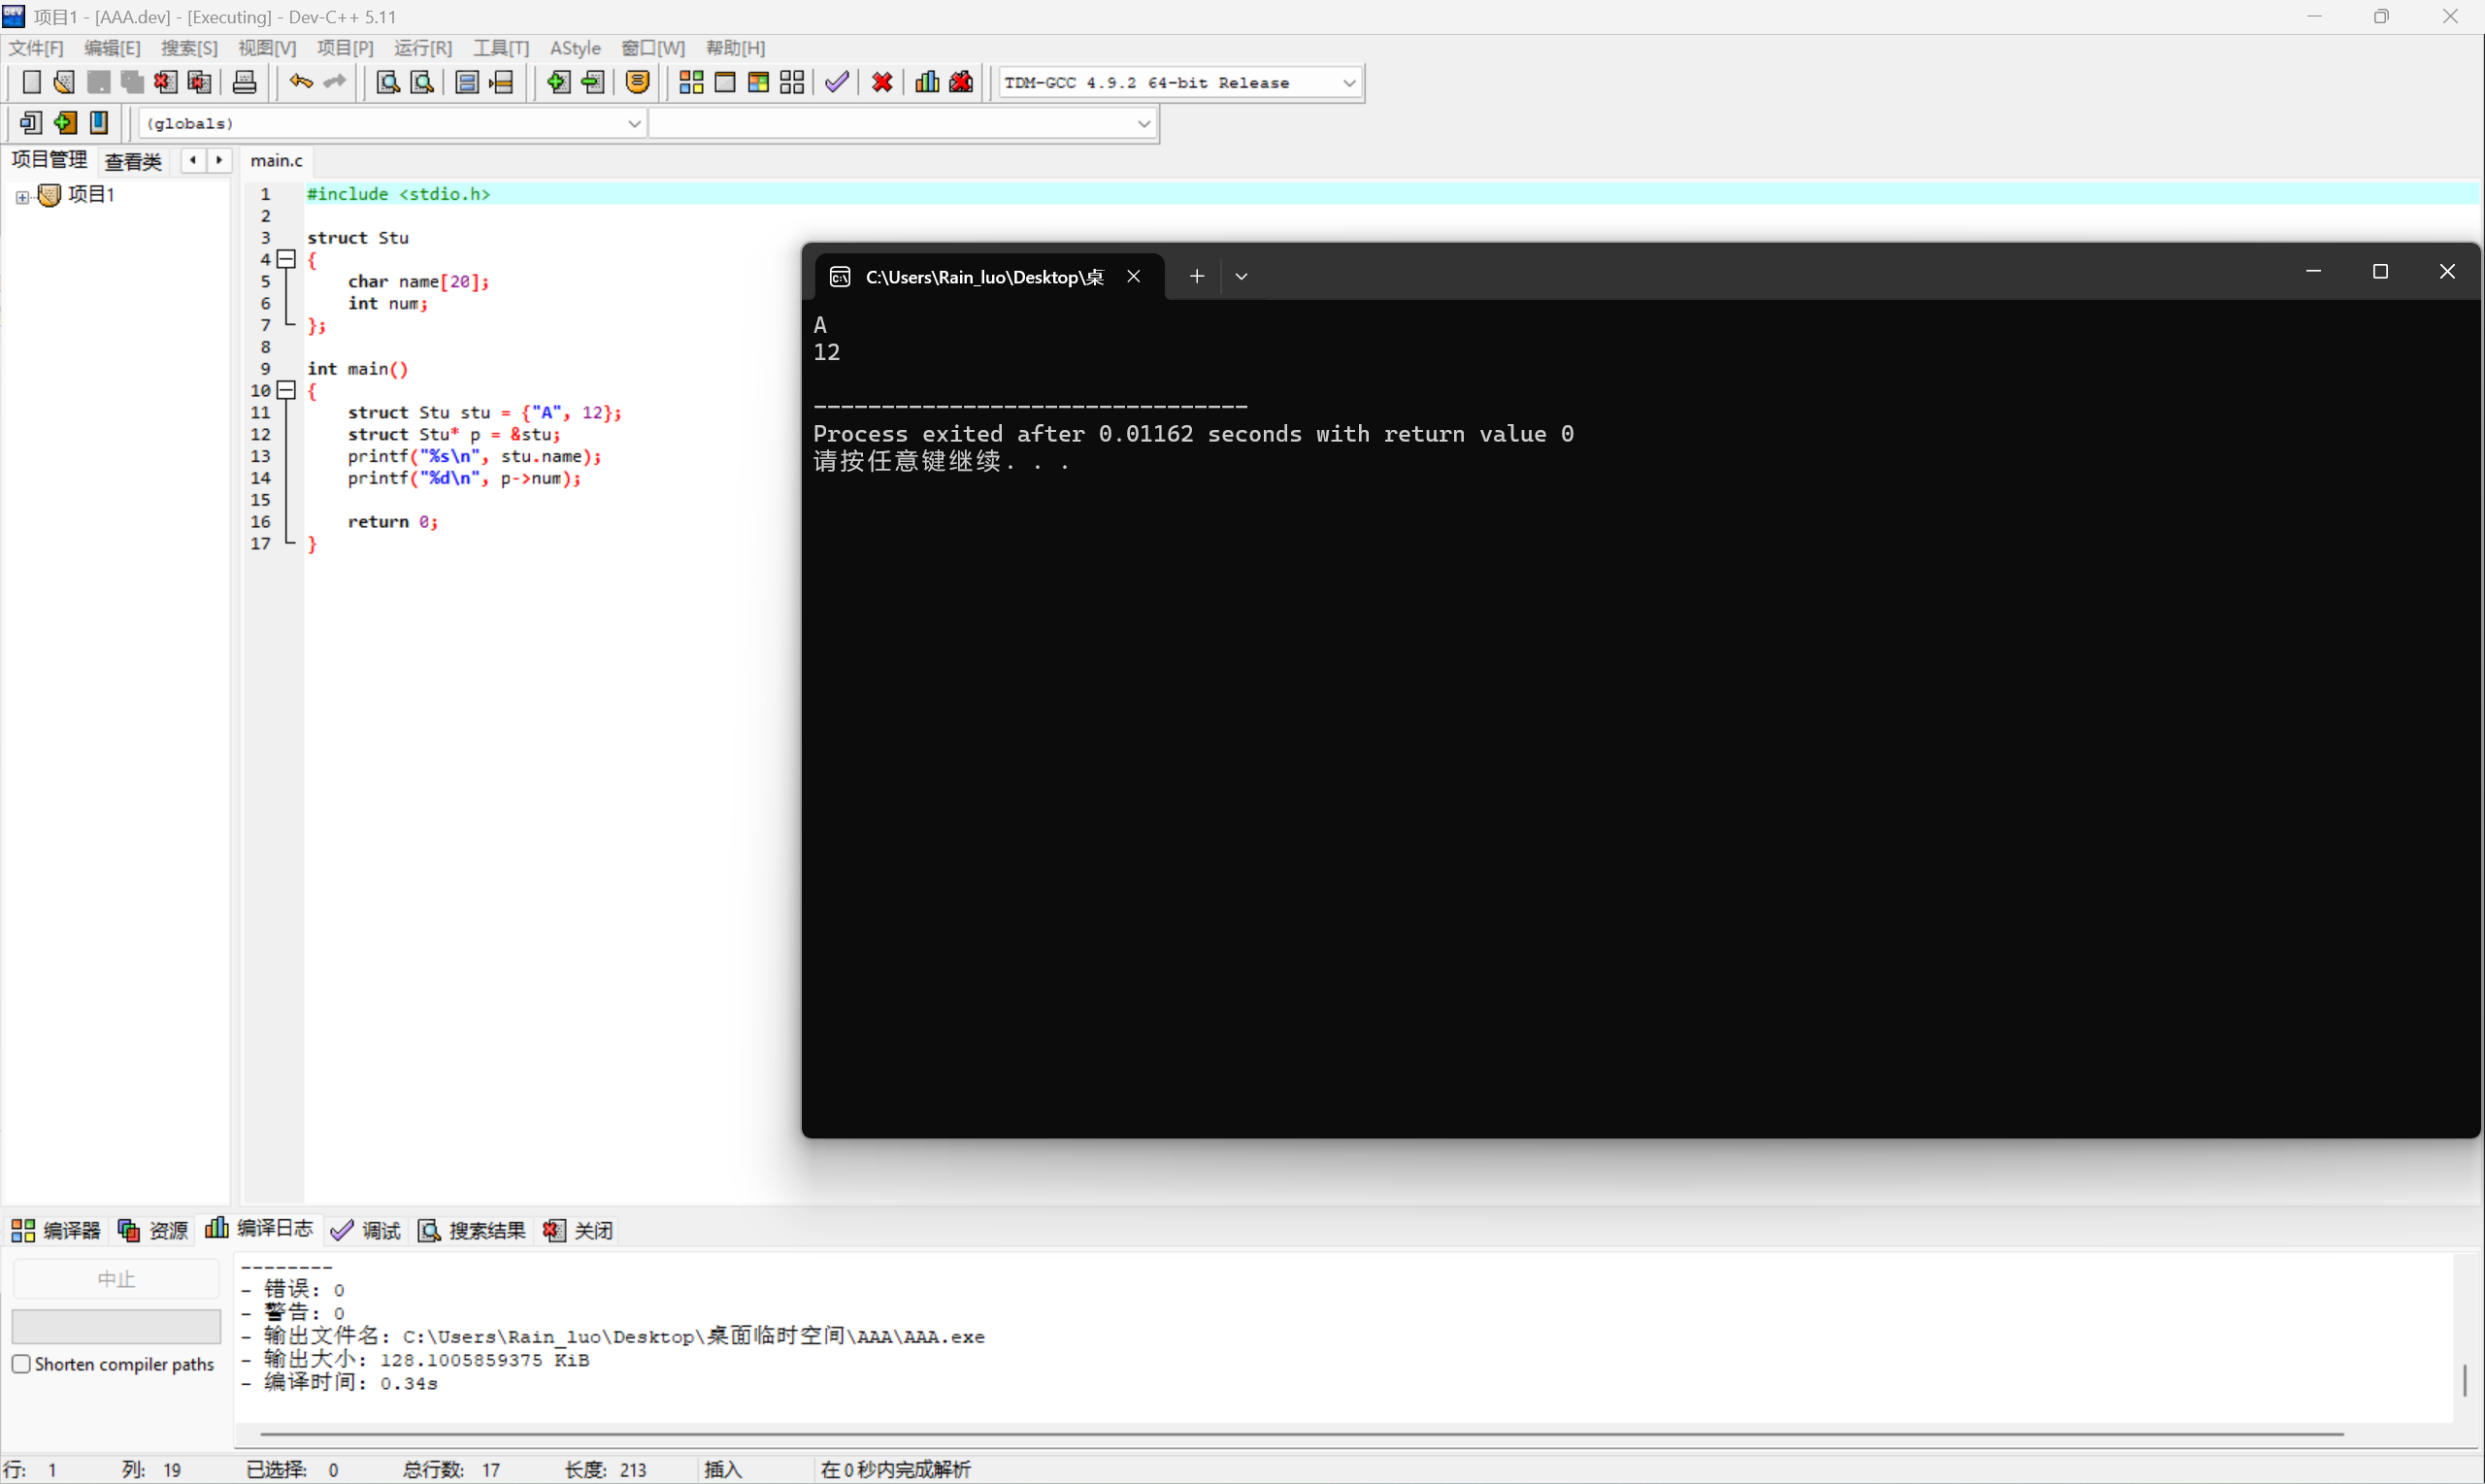Collapse the struct Stu fold marker

287,260
